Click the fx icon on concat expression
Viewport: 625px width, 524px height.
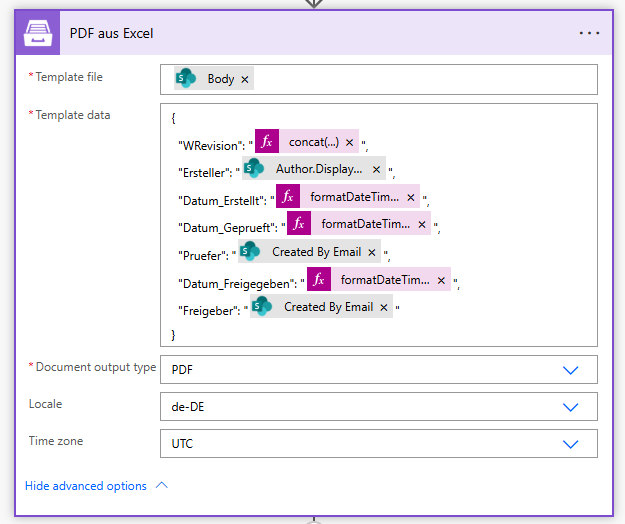pyautogui.click(x=267, y=142)
